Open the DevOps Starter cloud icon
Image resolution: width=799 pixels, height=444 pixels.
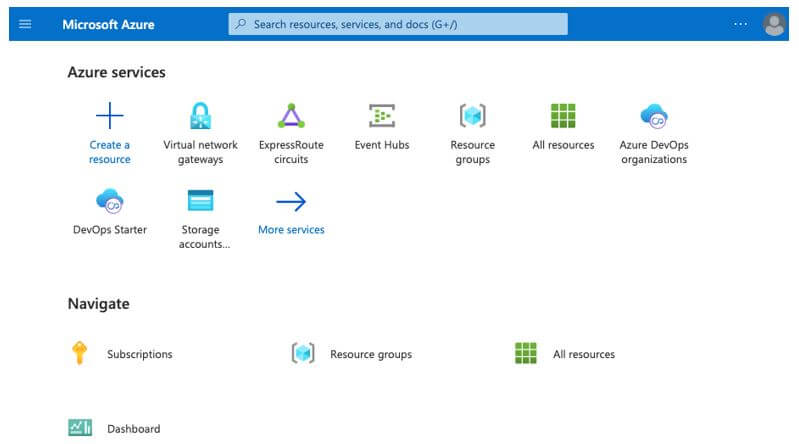click(x=110, y=201)
